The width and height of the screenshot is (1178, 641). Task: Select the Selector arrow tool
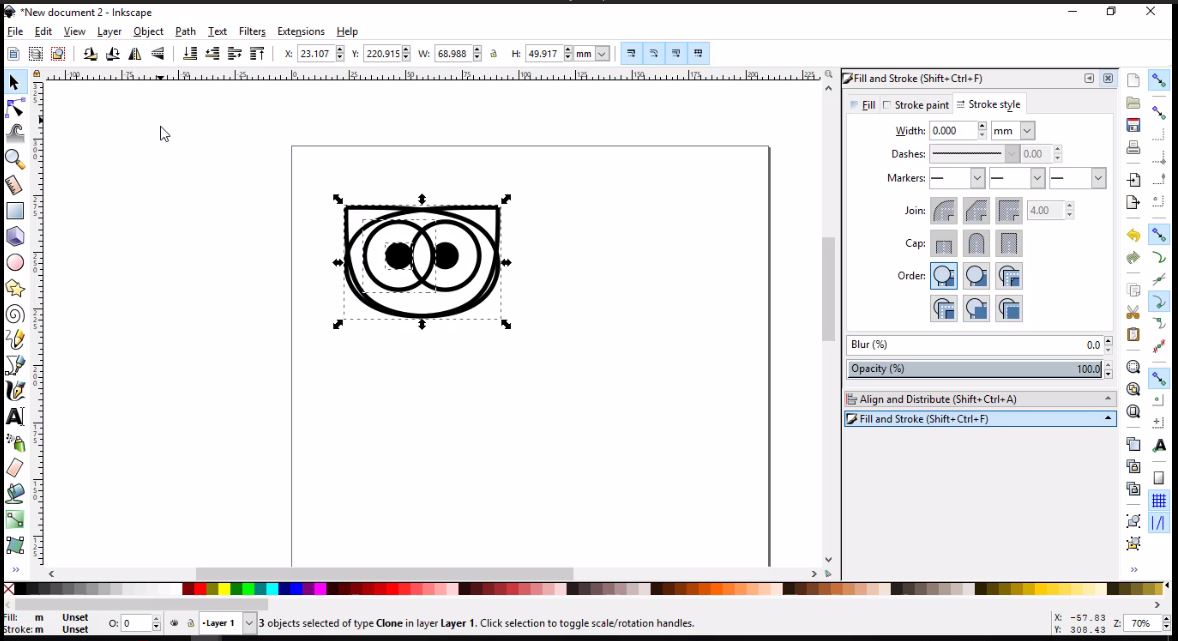[14, 82]
